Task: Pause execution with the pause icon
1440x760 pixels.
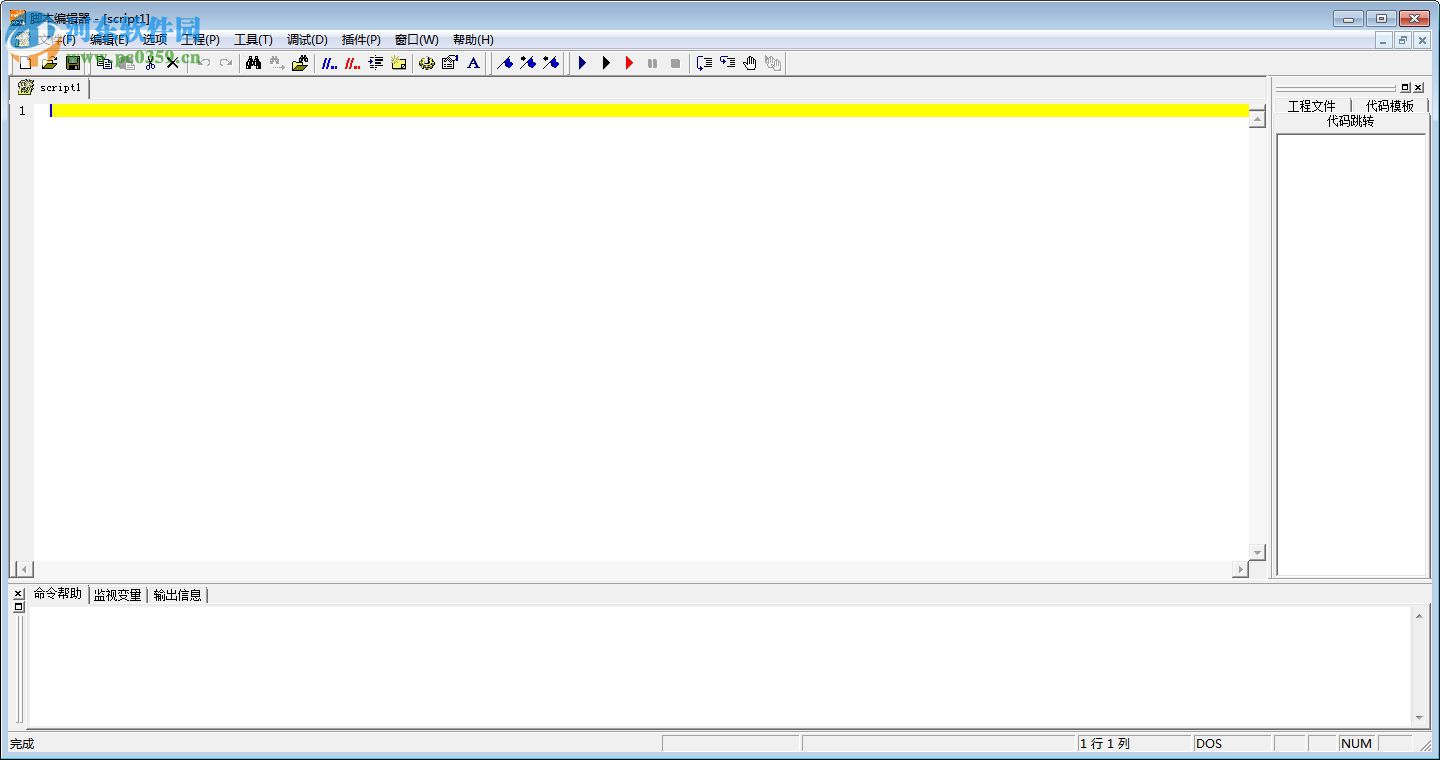Action: click(652, 63)
